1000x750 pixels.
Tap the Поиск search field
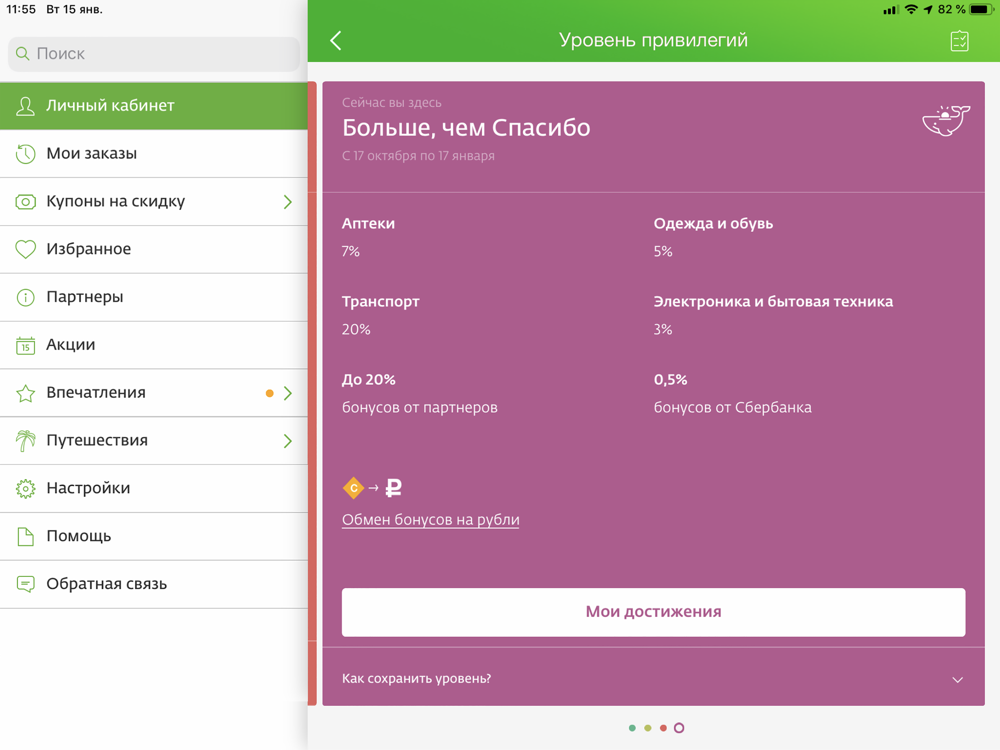154,54
